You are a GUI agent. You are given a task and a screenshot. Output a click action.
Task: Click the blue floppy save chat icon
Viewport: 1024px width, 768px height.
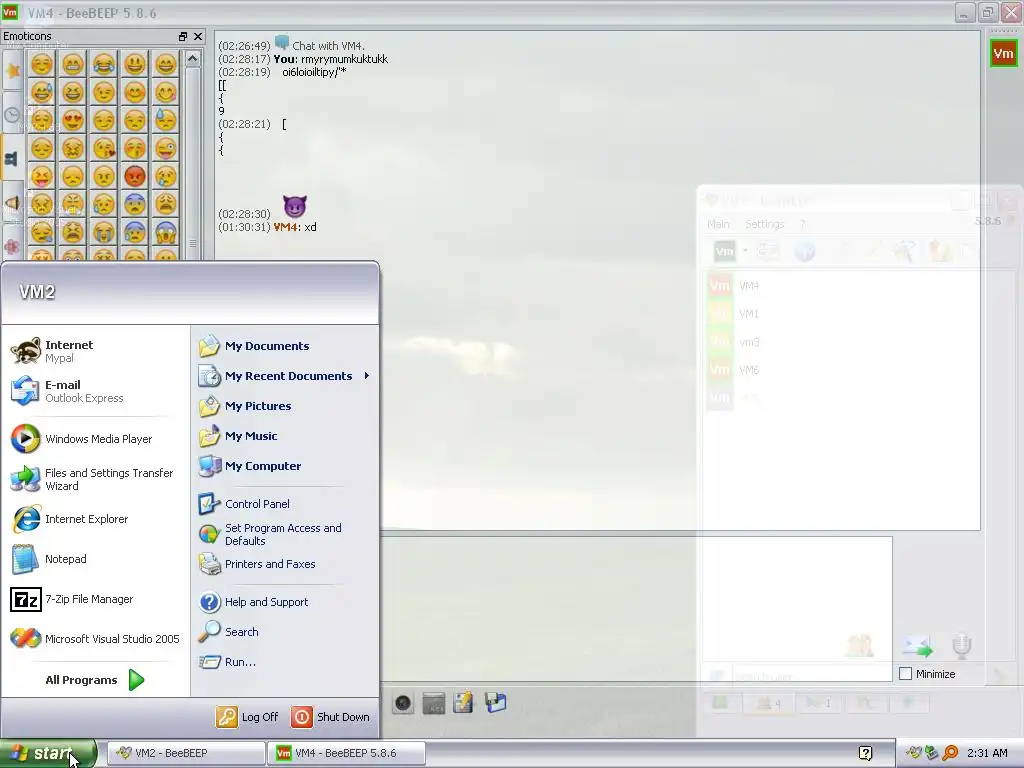pos(496,703)
